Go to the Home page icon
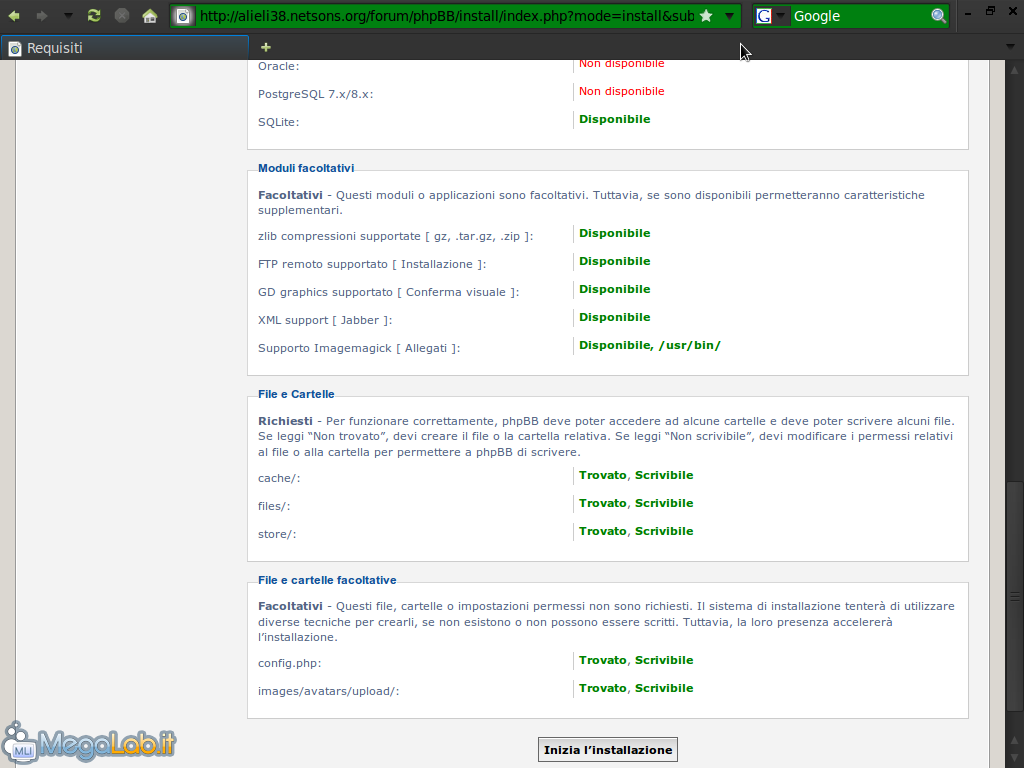 click(150, 16)
